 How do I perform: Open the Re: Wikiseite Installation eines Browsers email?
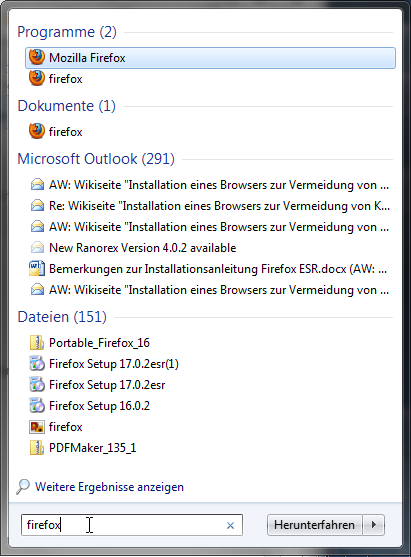coord(210,206)
